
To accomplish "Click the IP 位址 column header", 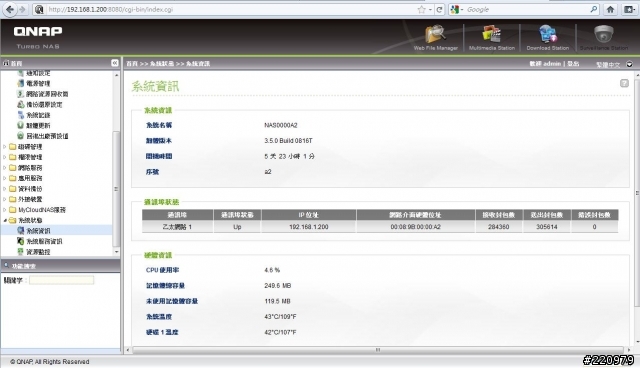I will pos(309,215).
